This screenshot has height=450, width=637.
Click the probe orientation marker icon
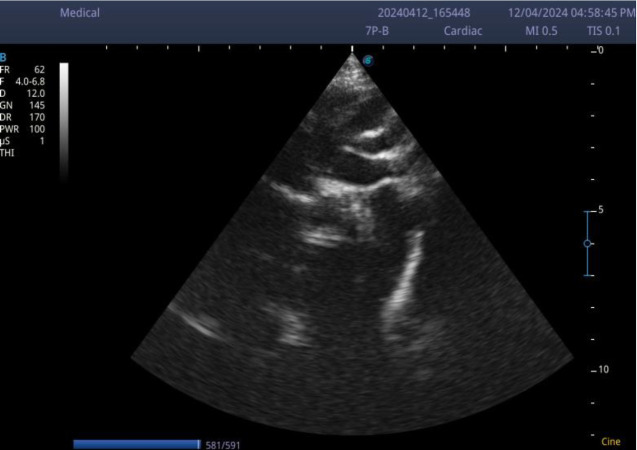click(368, 61)
